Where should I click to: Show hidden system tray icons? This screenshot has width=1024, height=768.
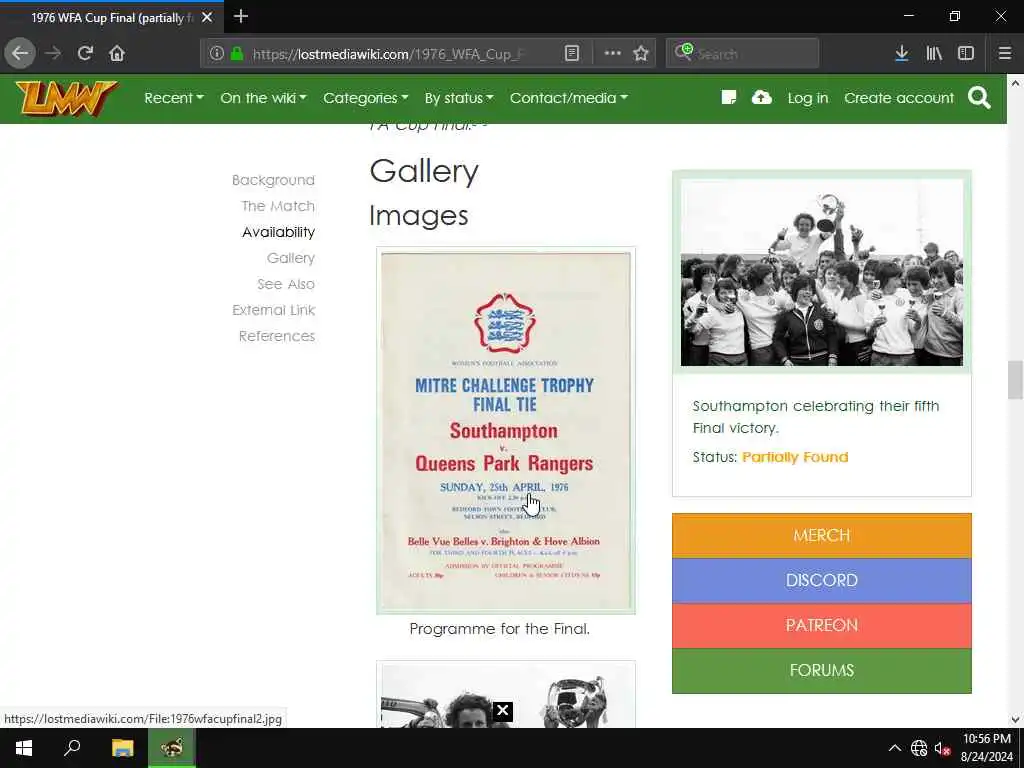tap(895, 748)
